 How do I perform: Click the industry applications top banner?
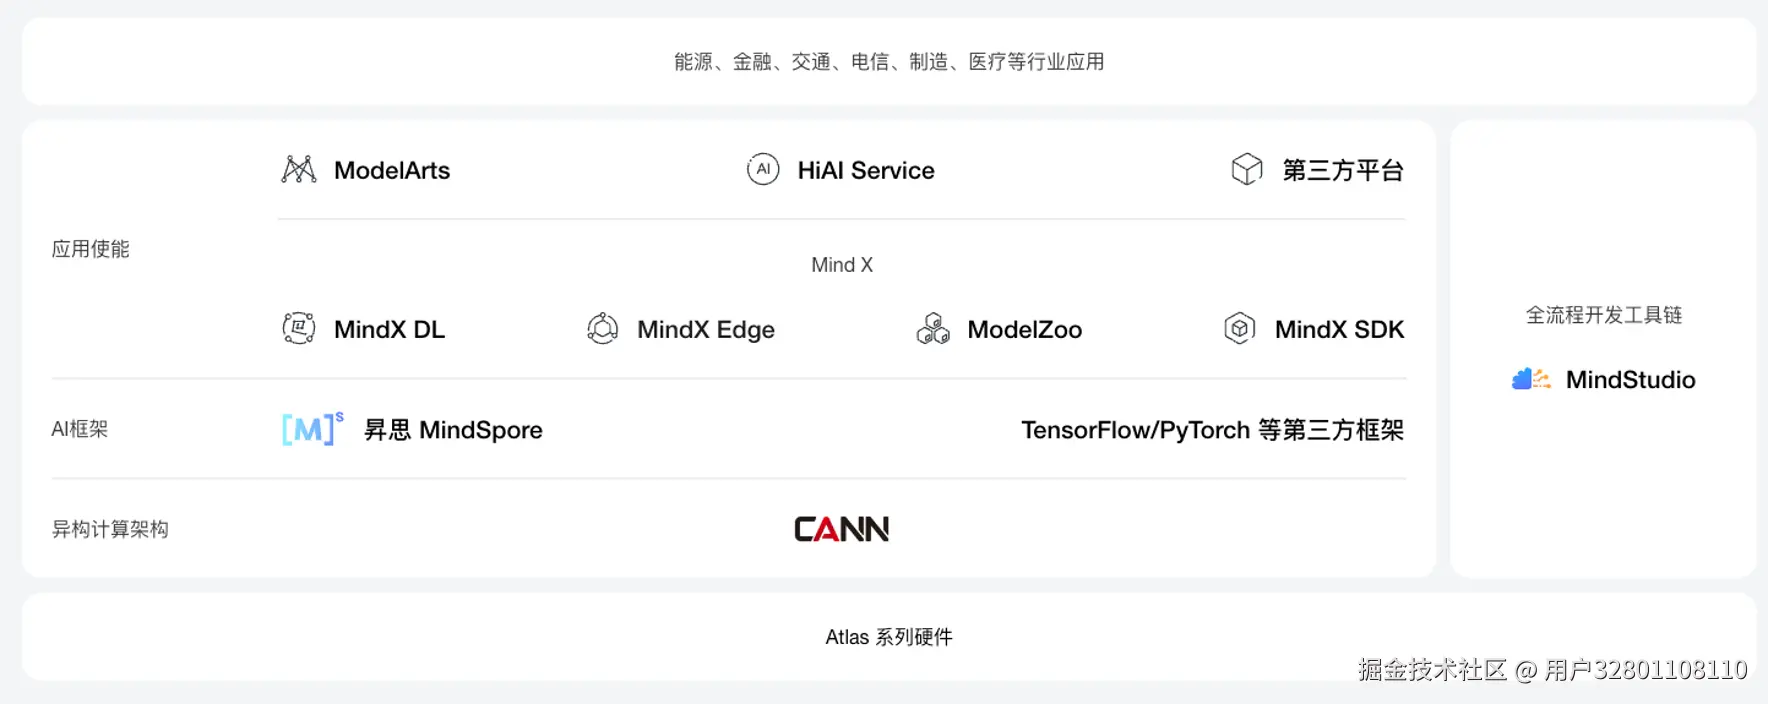pos(889,62)
